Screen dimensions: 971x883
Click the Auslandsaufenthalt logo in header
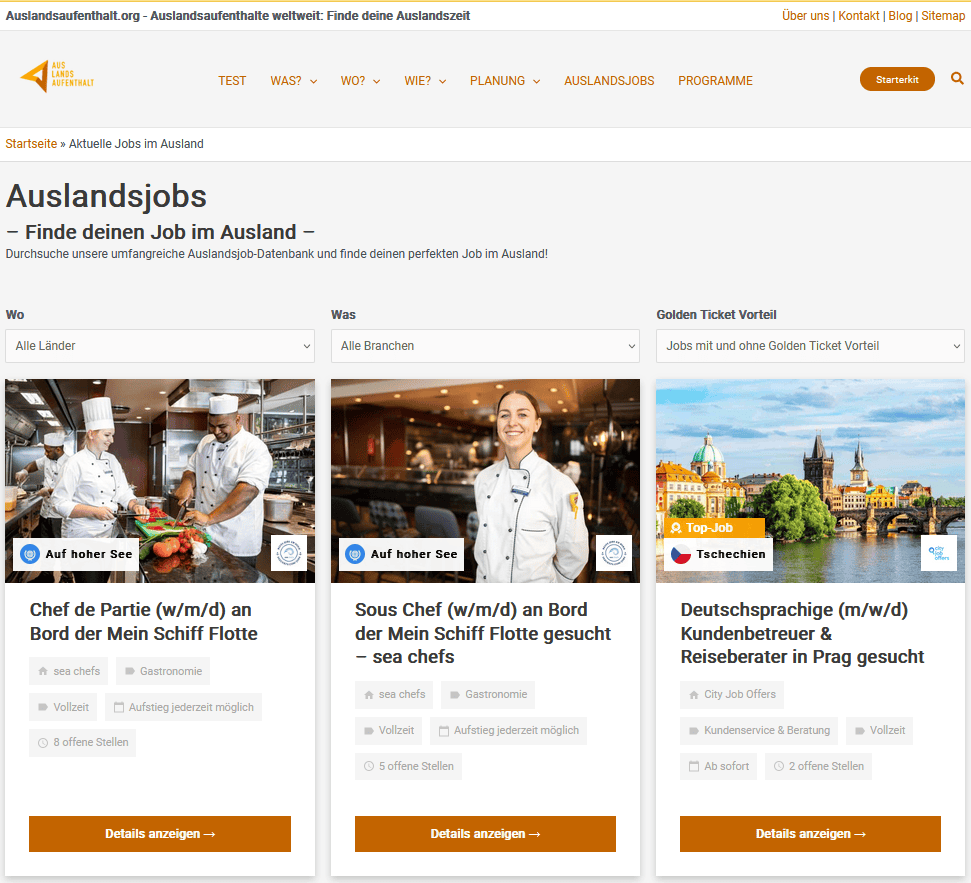click(x=57, y=77)
